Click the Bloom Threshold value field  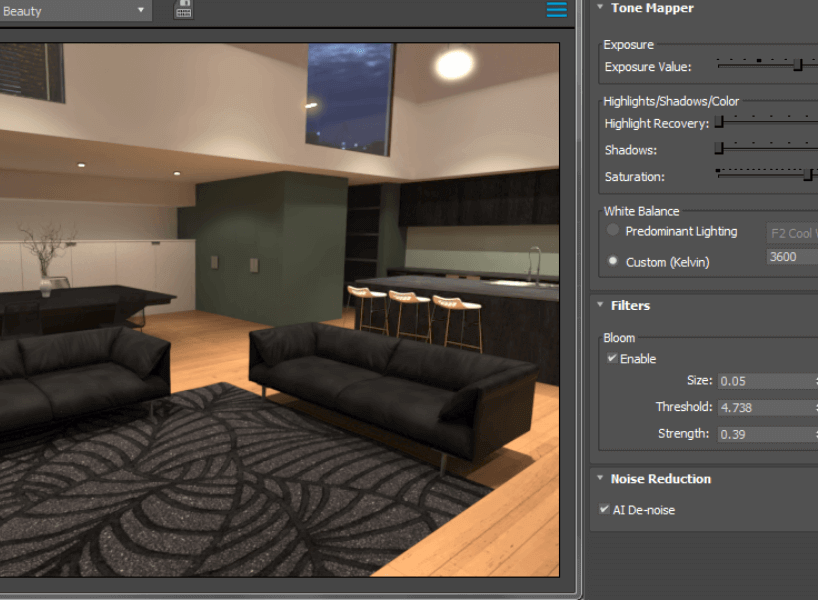766,408
